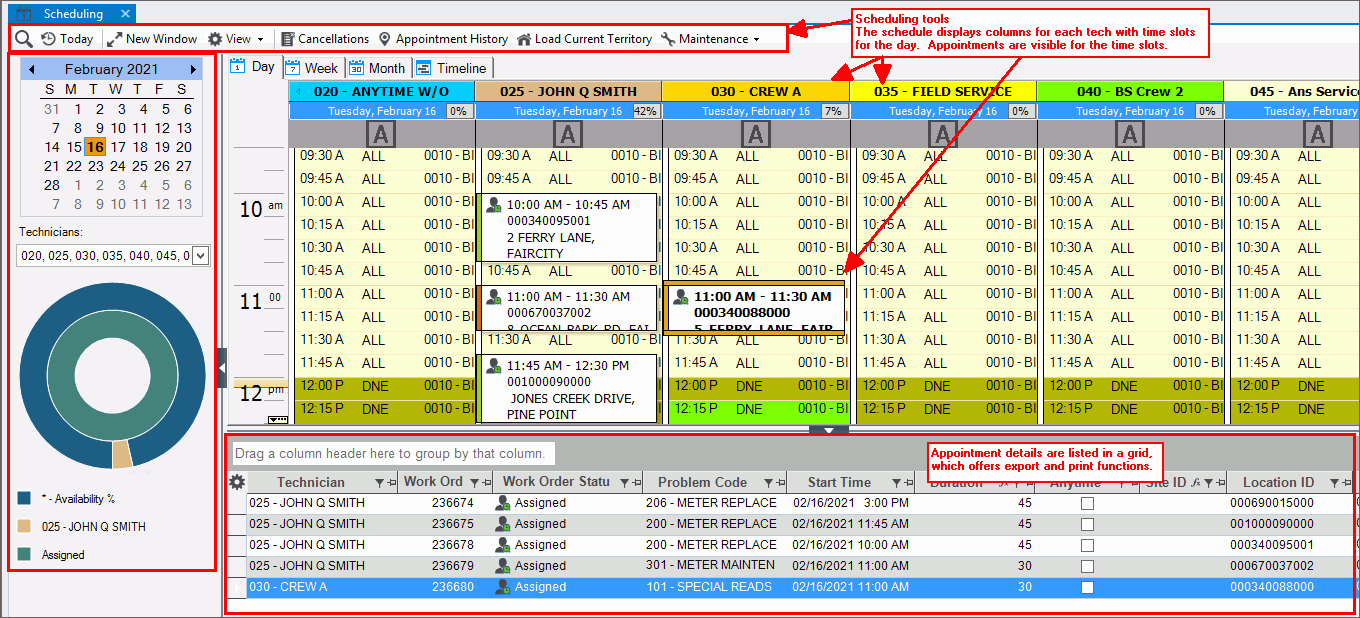Open Appointment History
Image resolution: width=1360 pixels, height=618 pixels.
[x=443, y=39]
